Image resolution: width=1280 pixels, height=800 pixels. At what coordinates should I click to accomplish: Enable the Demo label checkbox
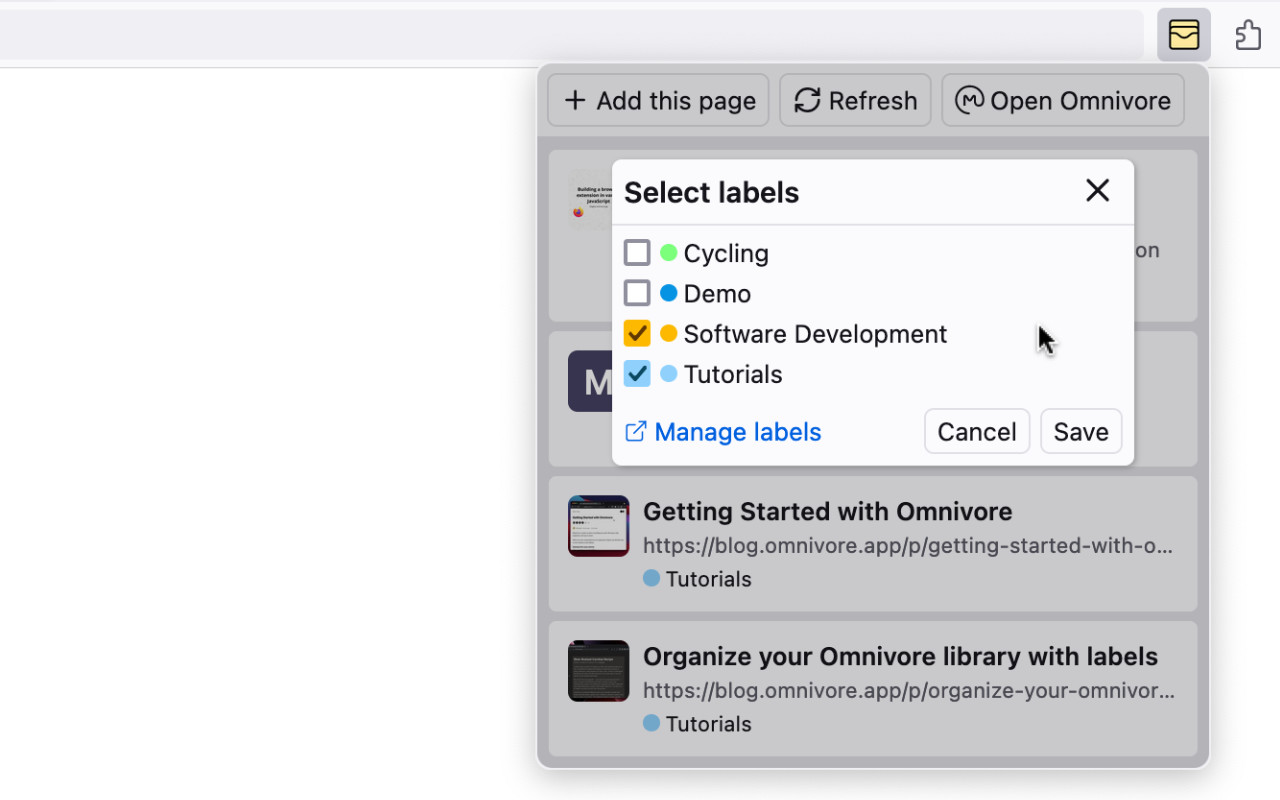point(637,293)
